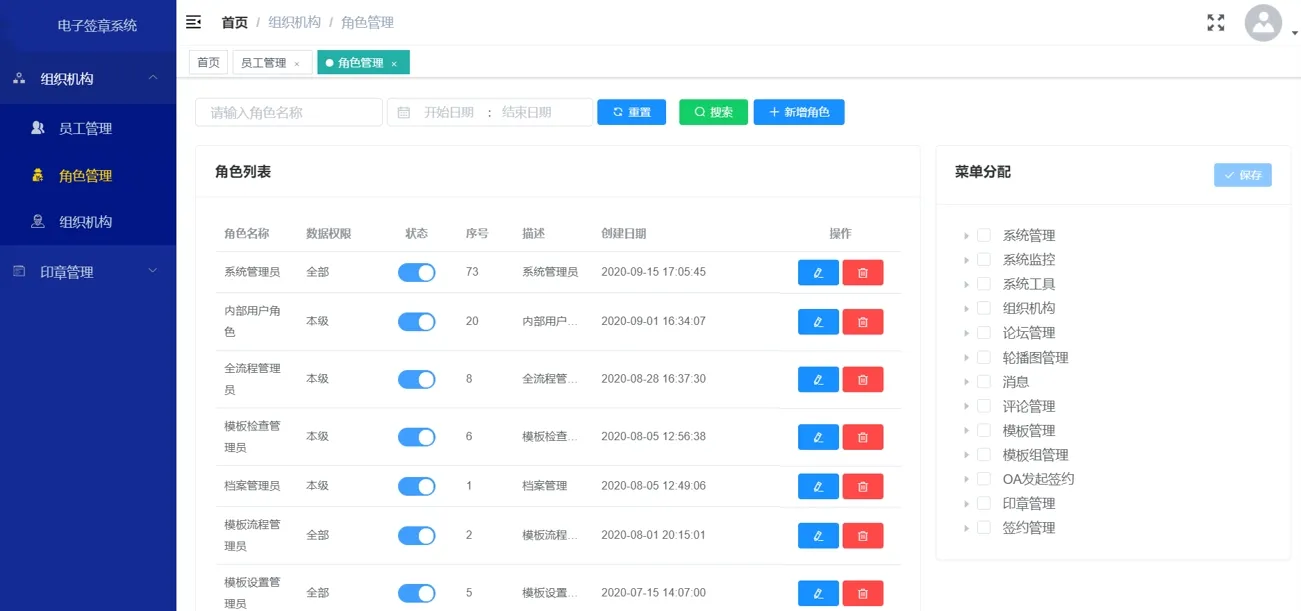Toggle status switch for 模板流程管理员
This screenshot has height=611, width=1301.
417,536
